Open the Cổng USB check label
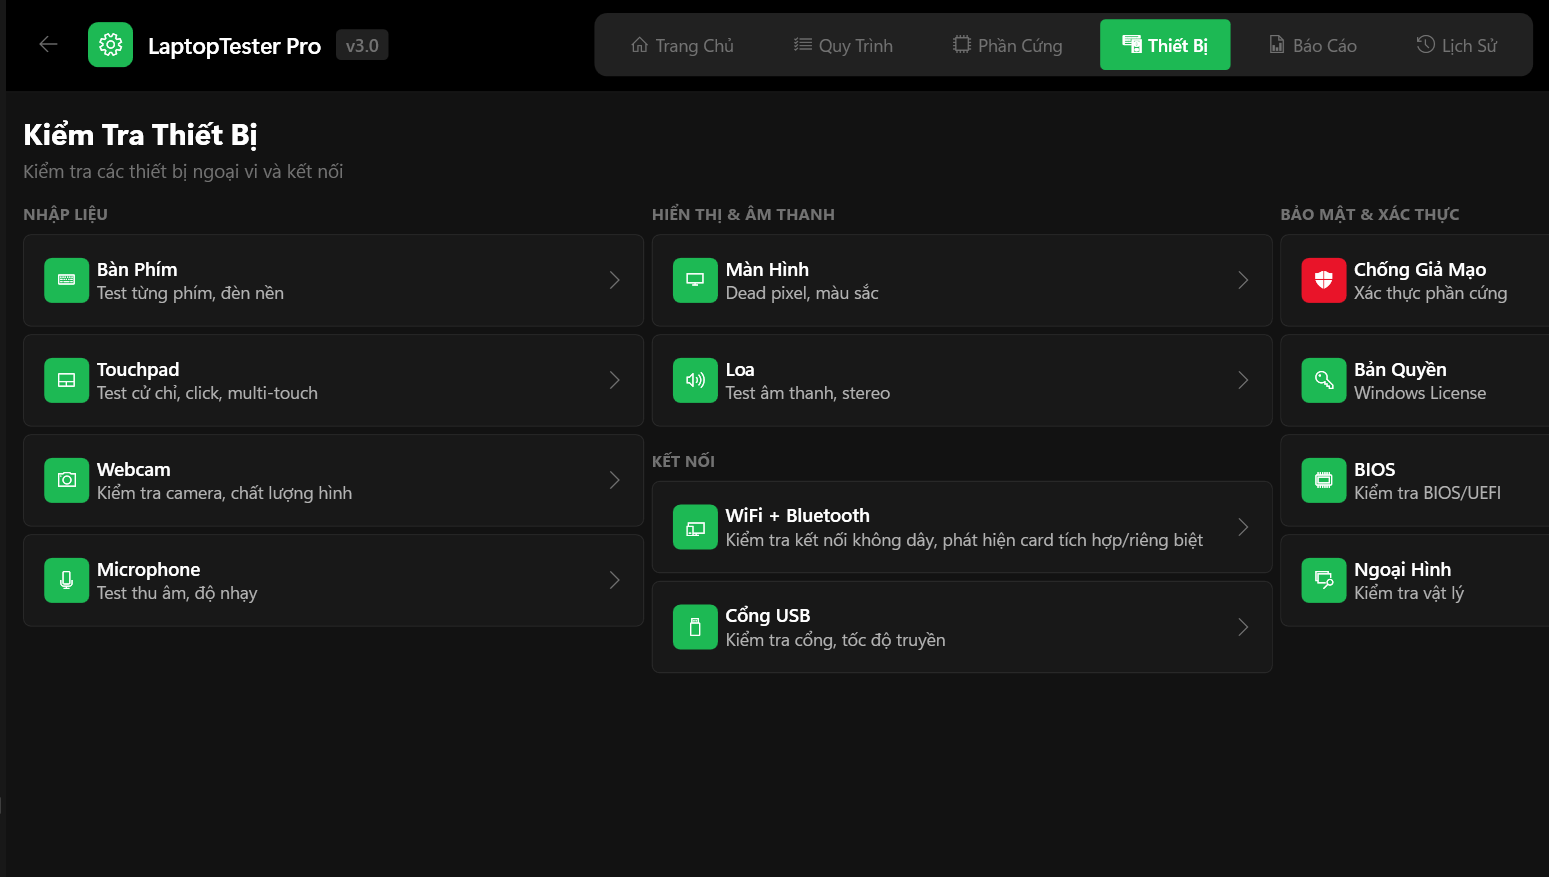The width and height of the screenshot is (1549, 877). 768,615
